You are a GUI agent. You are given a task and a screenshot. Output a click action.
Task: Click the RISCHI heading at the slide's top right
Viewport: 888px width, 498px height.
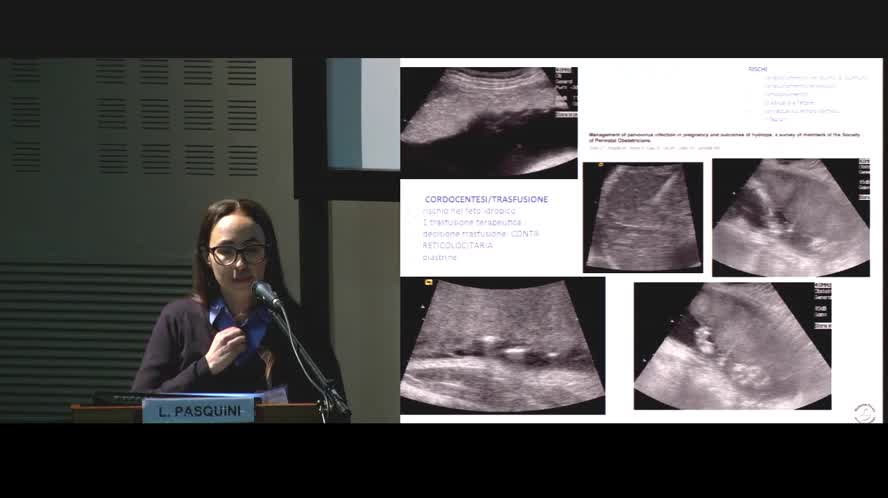[x=757, y=69]
